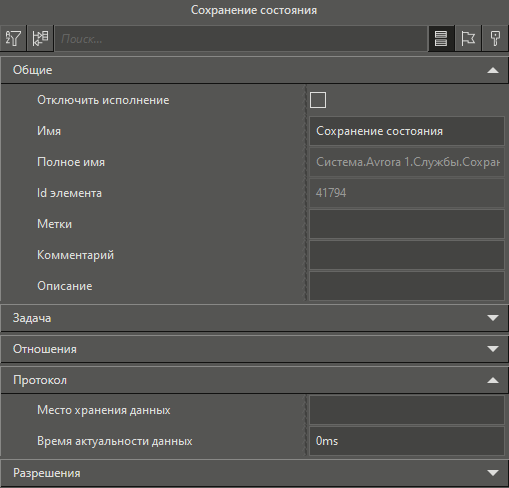Click the Полное имя property label
Image resolution: width=509 pixels, height=488 pixels.
(71, 162)
